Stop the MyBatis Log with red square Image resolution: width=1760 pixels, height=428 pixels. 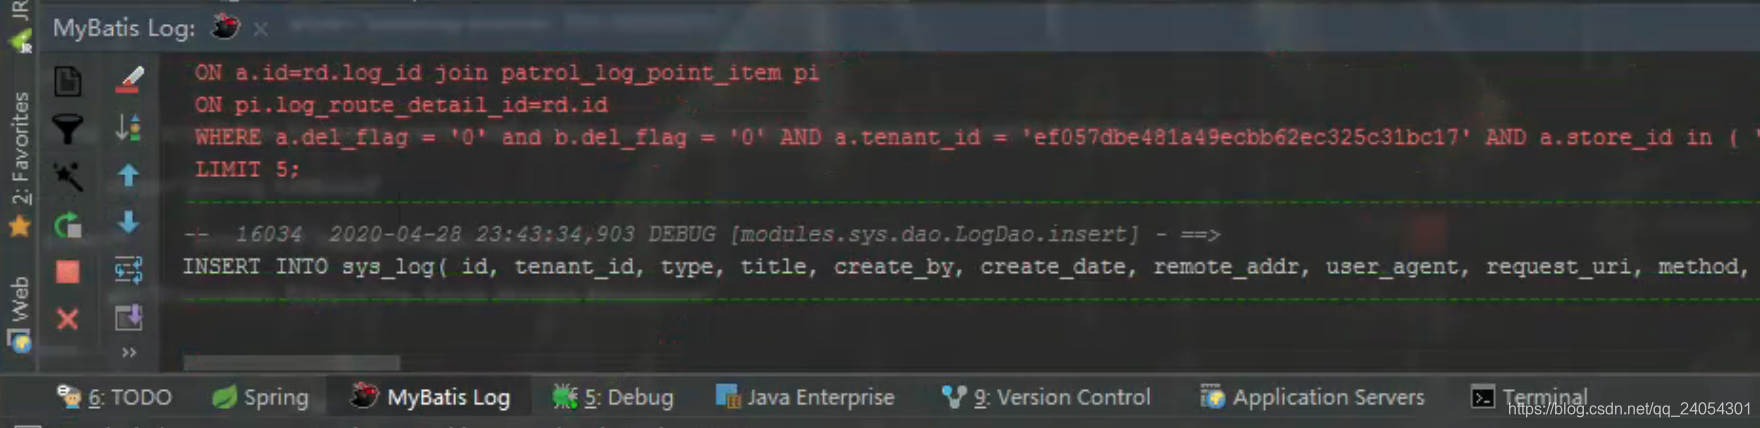68,272
